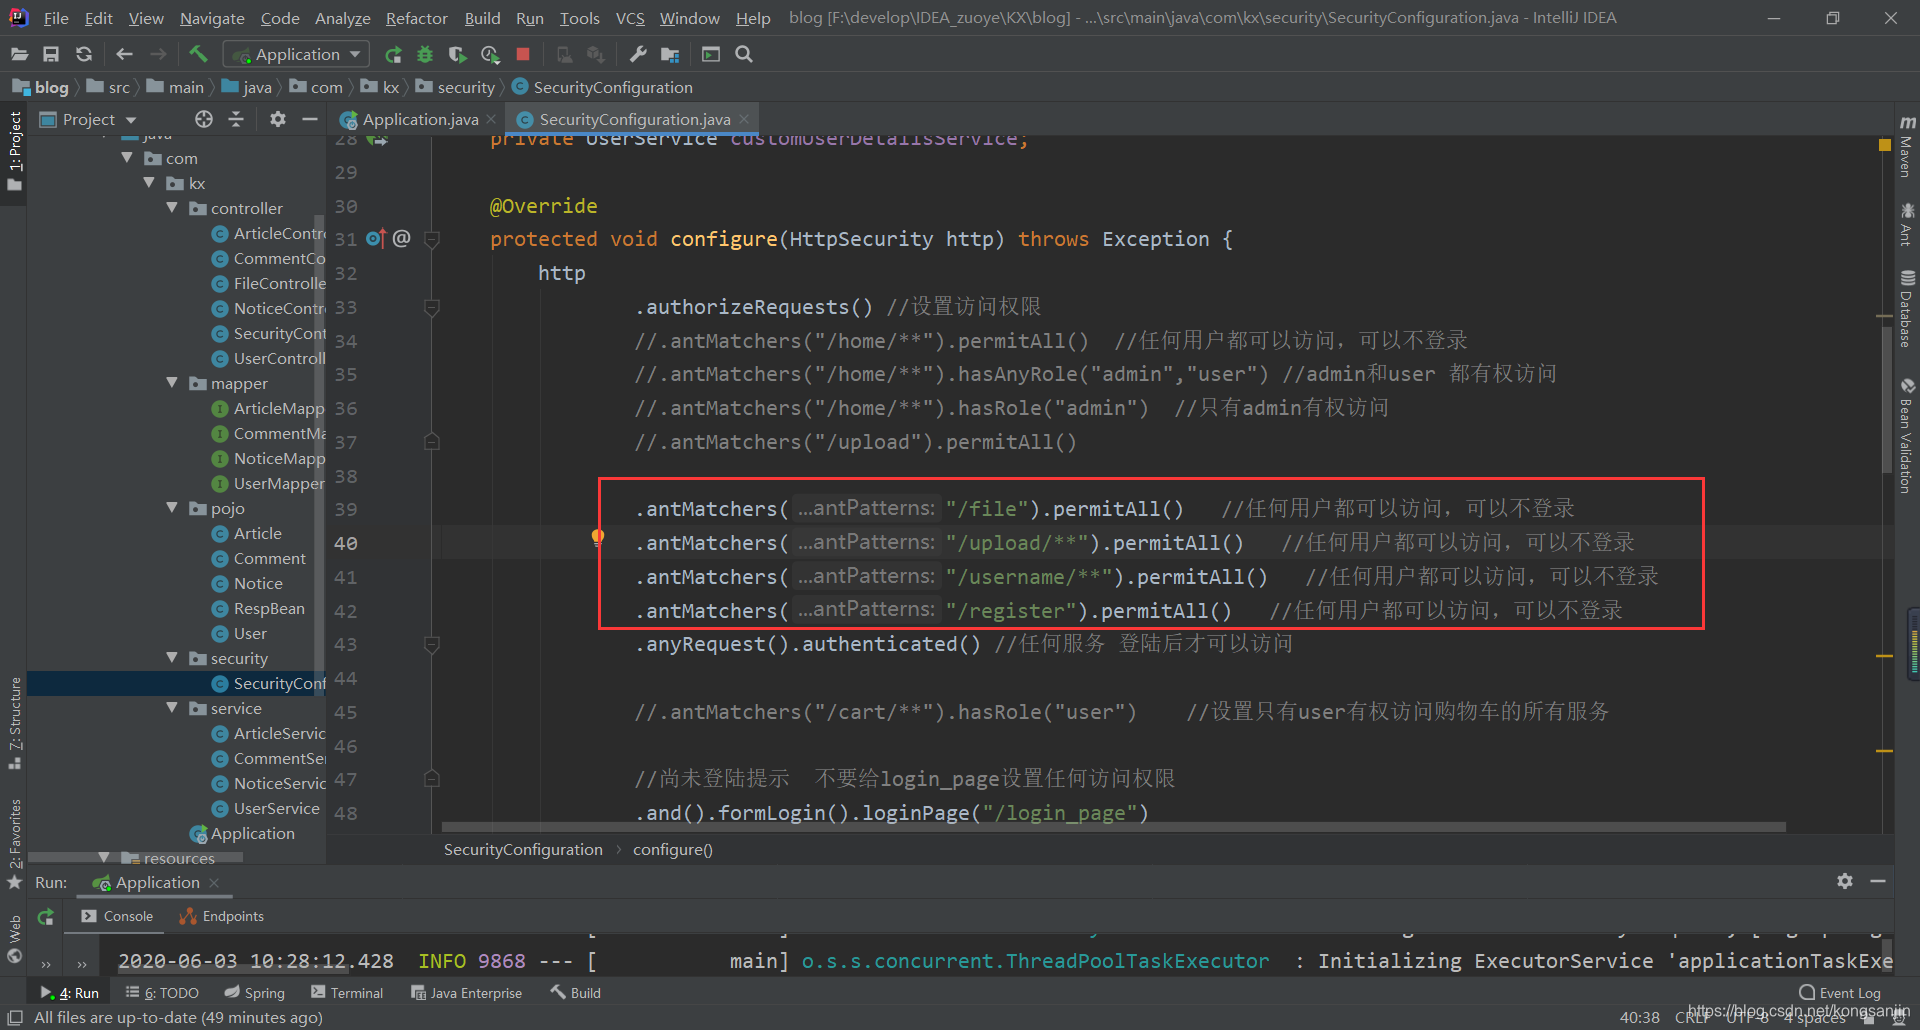Collapse the kx package node

[149, 183]
